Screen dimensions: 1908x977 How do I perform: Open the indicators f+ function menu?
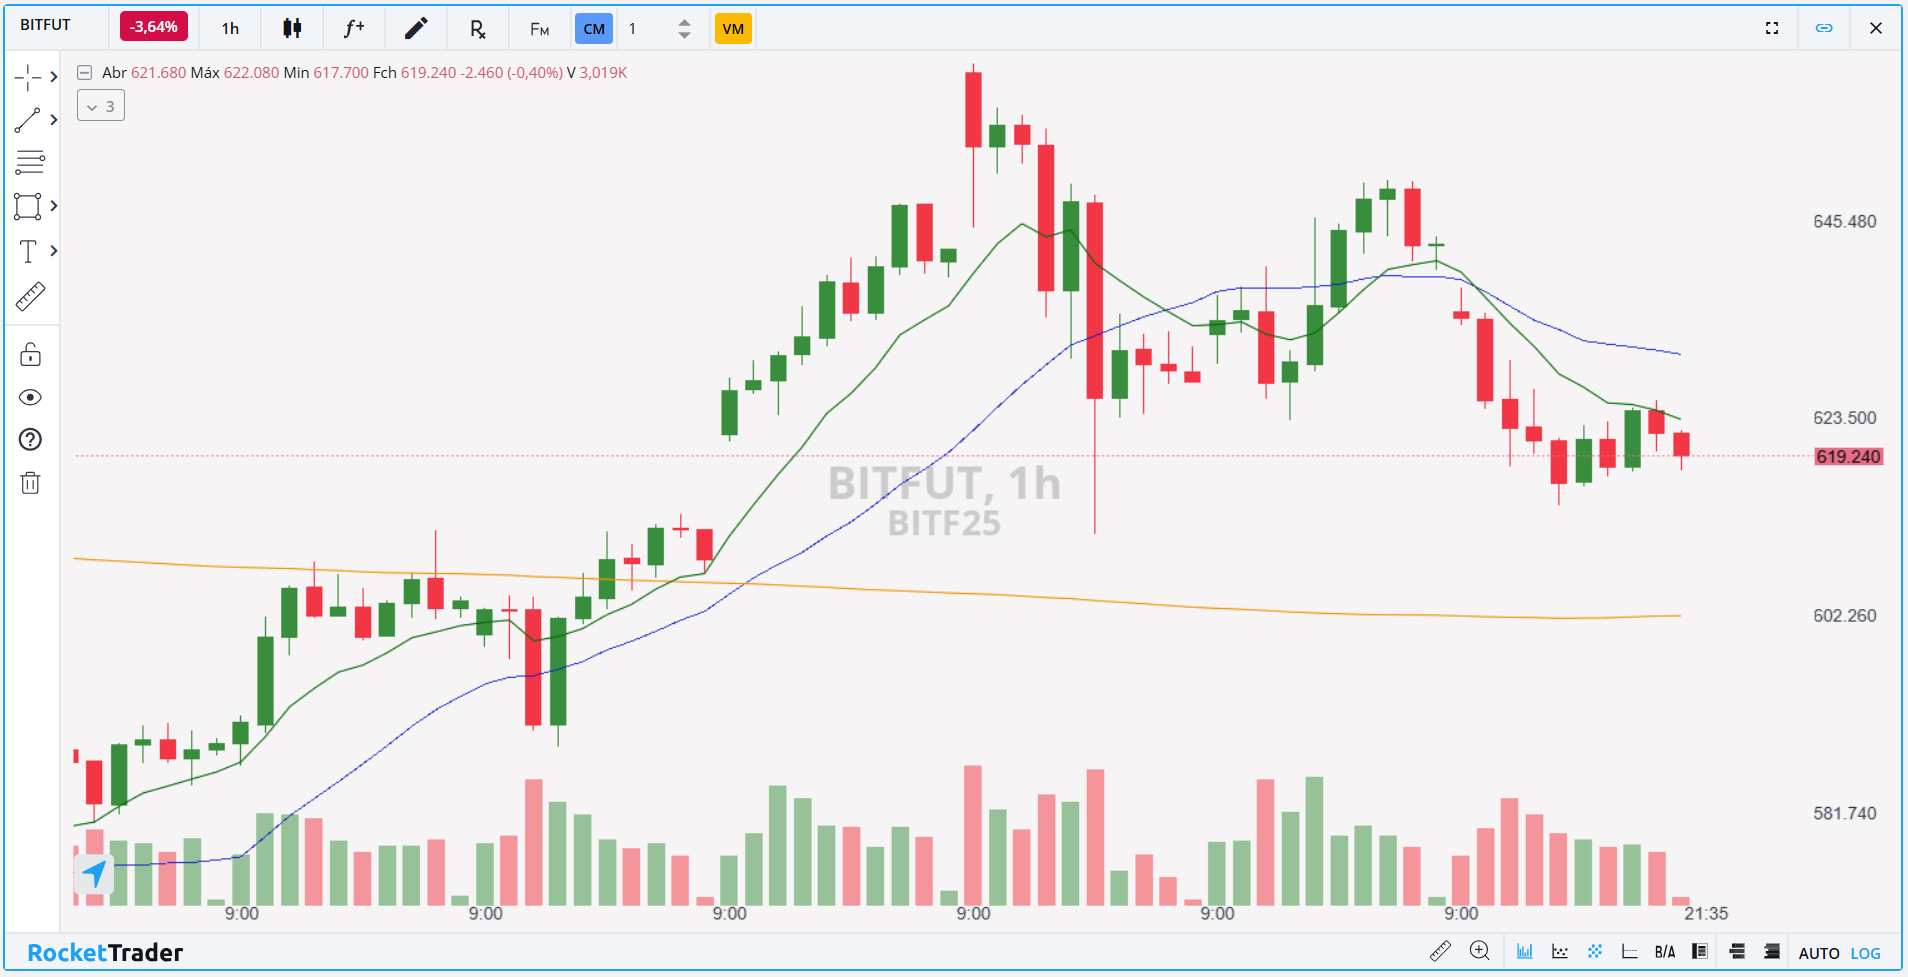click(x=354, y=28)
